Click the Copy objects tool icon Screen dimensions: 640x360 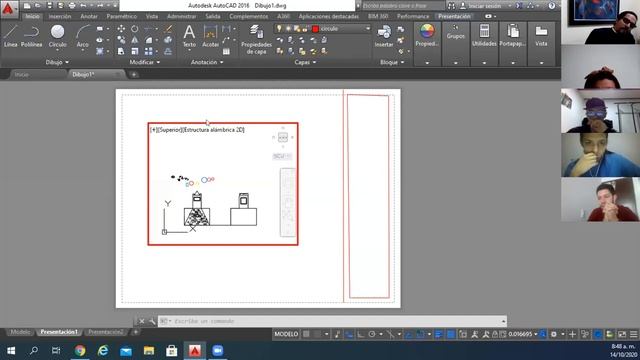[x=121, y=40]
